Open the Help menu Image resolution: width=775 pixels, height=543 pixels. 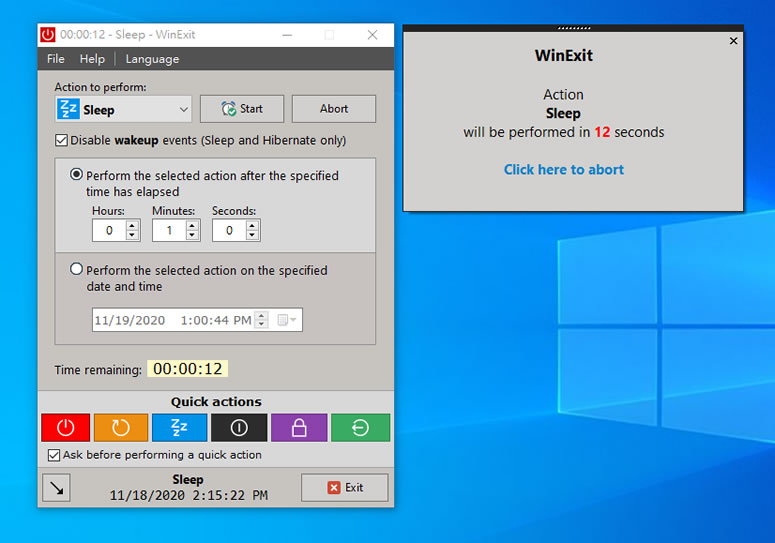[x=92, y=59]
